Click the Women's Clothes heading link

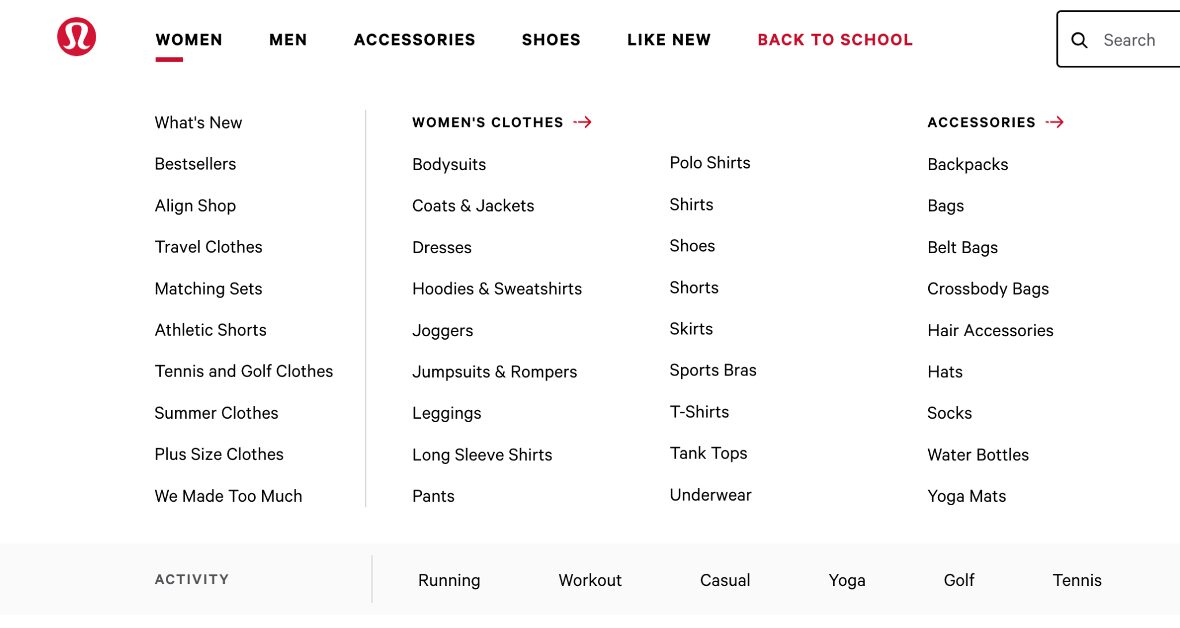488,122
